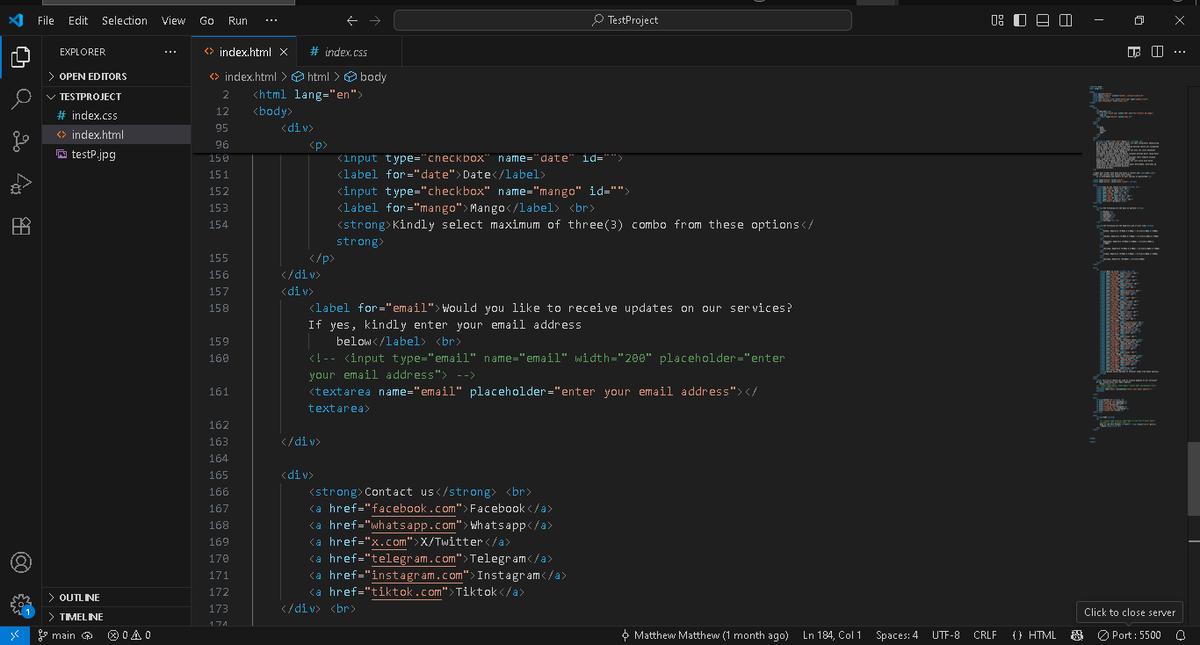The width and height of the screenshot is (1200, 645).
Task: Click the main branch indicator
Action: 56,635
